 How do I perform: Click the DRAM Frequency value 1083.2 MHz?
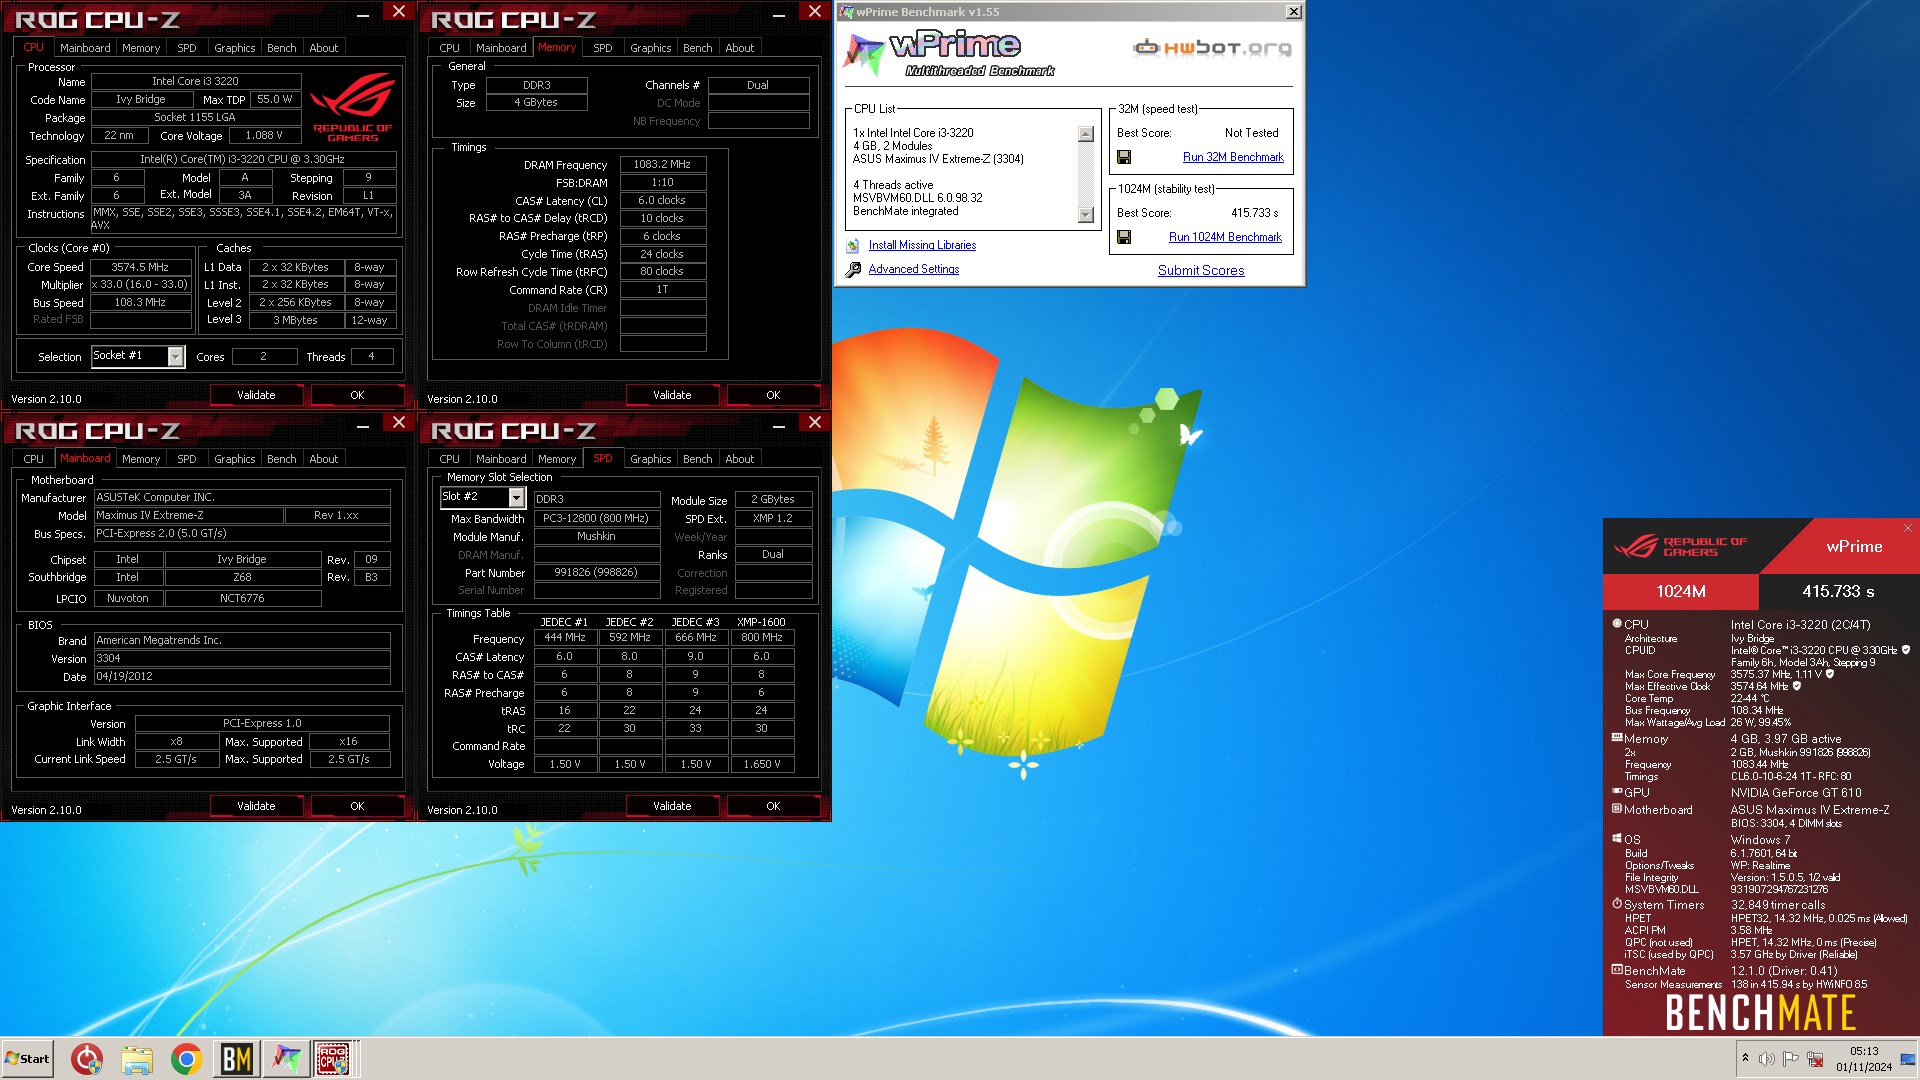click(x=662, y=164)
